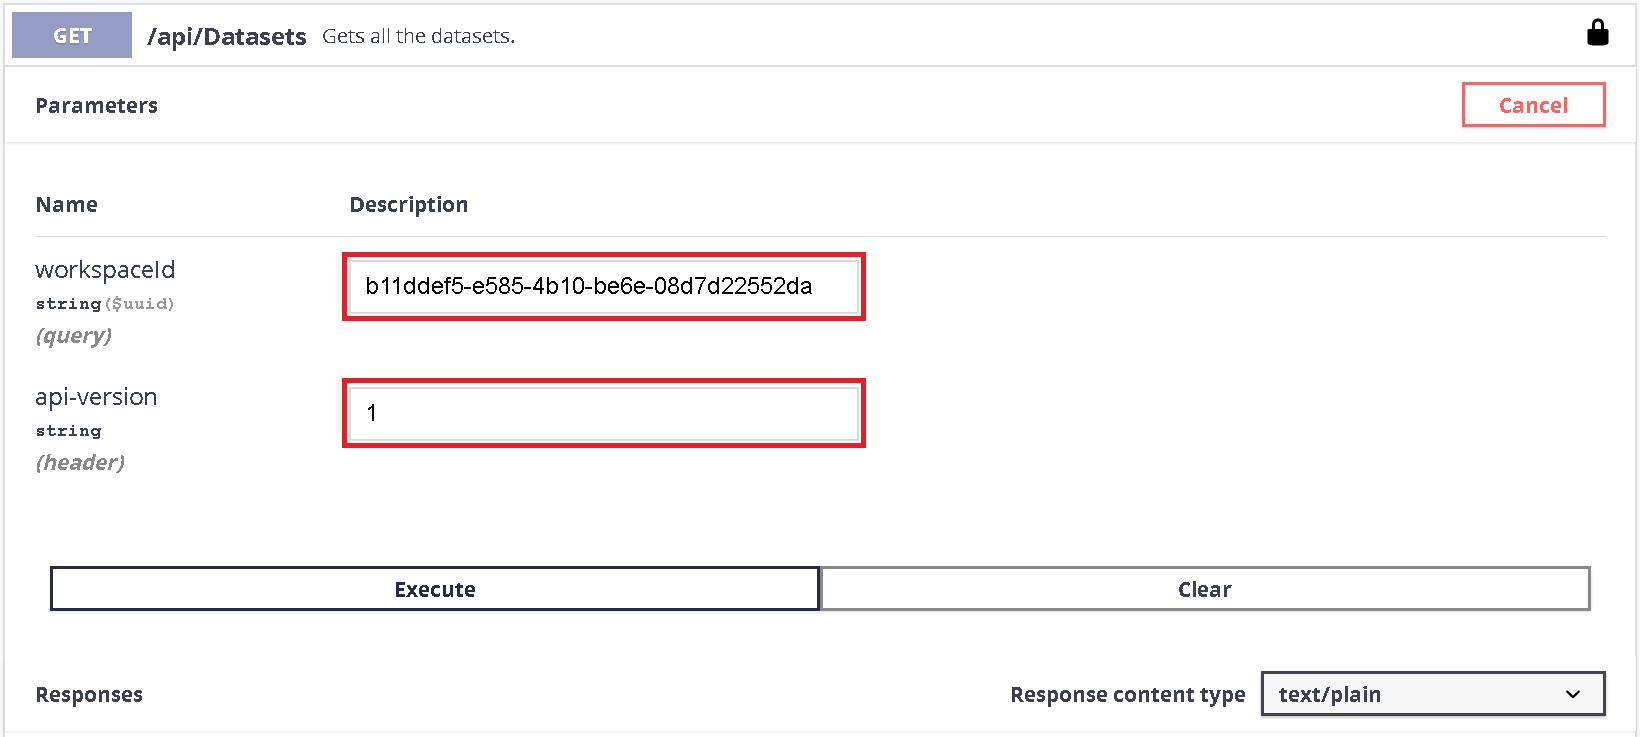Click the /api/Datasets endpoint path

click(x=226, y=37)
